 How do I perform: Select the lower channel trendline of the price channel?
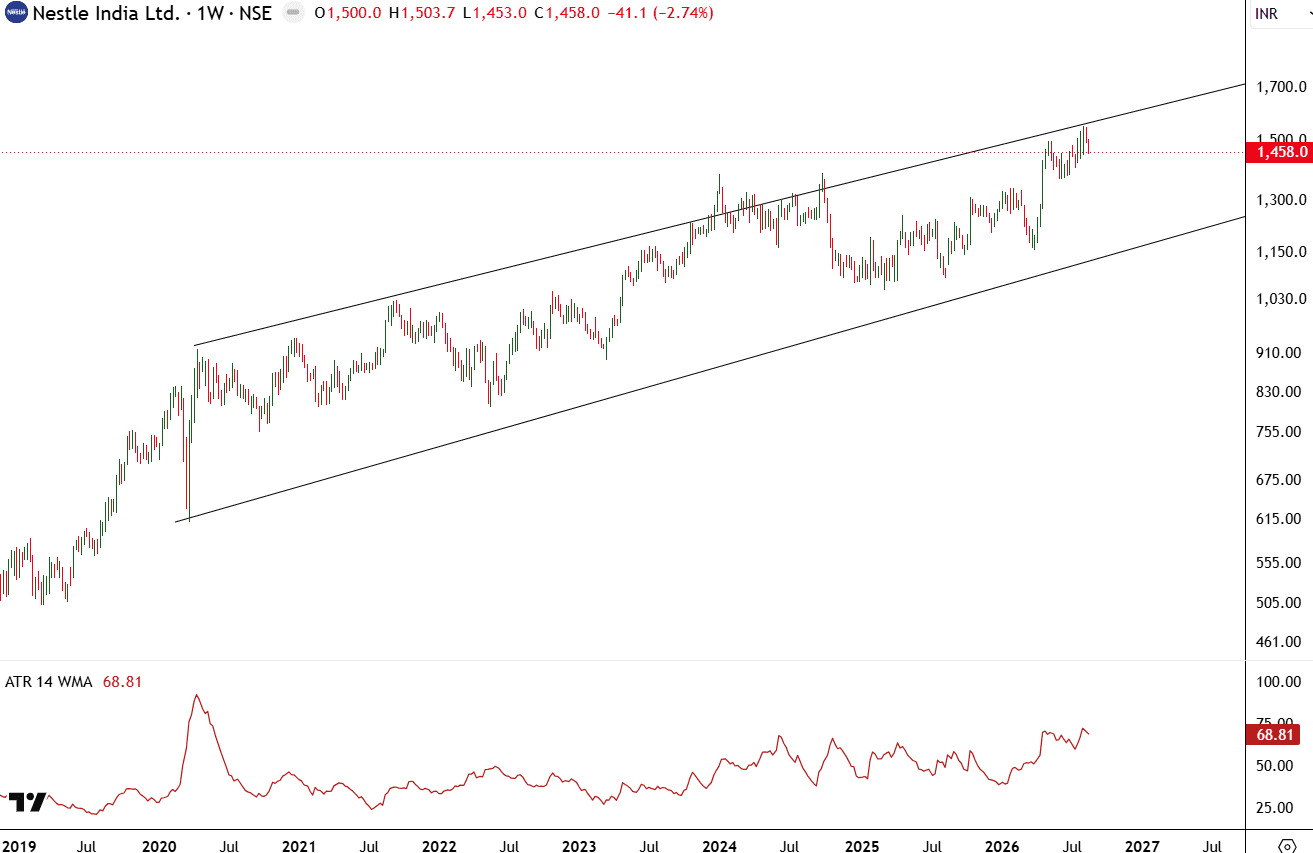[x=710, y=369]
